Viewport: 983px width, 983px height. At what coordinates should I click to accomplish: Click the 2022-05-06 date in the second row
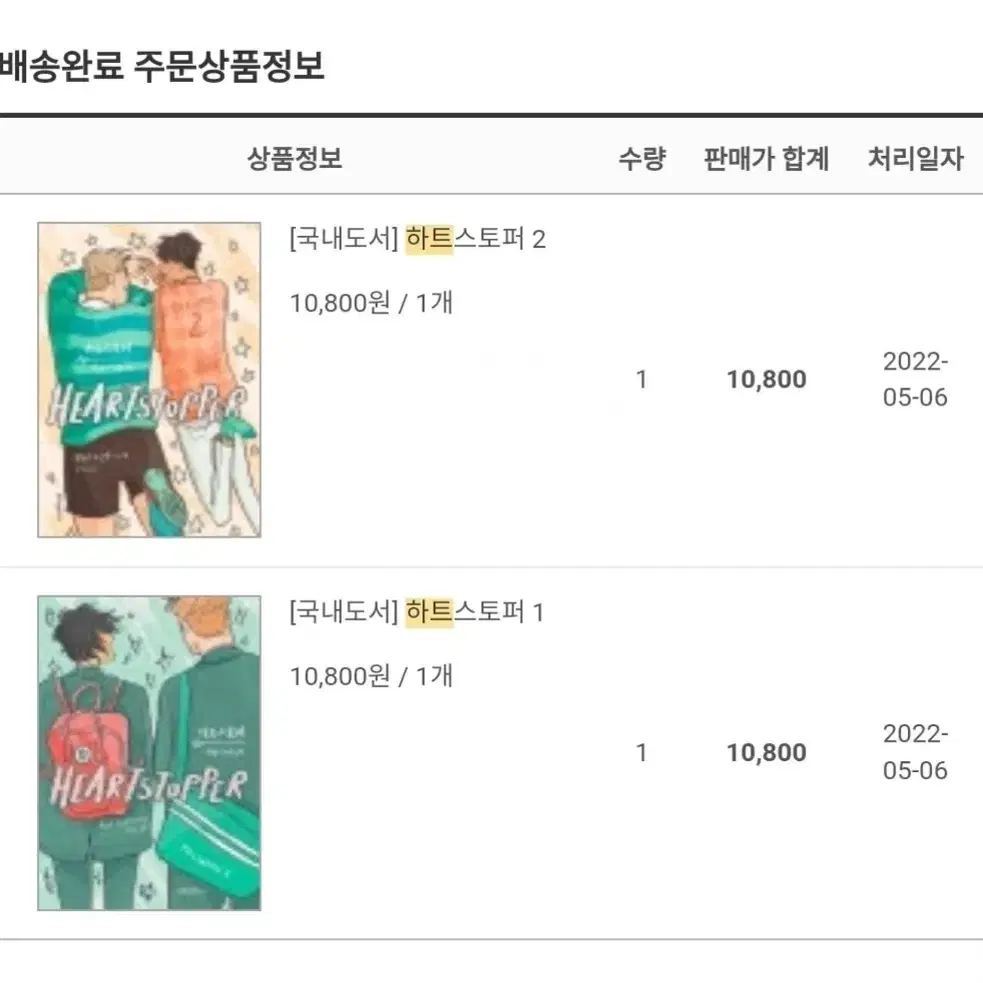click(x=915, y=752)
